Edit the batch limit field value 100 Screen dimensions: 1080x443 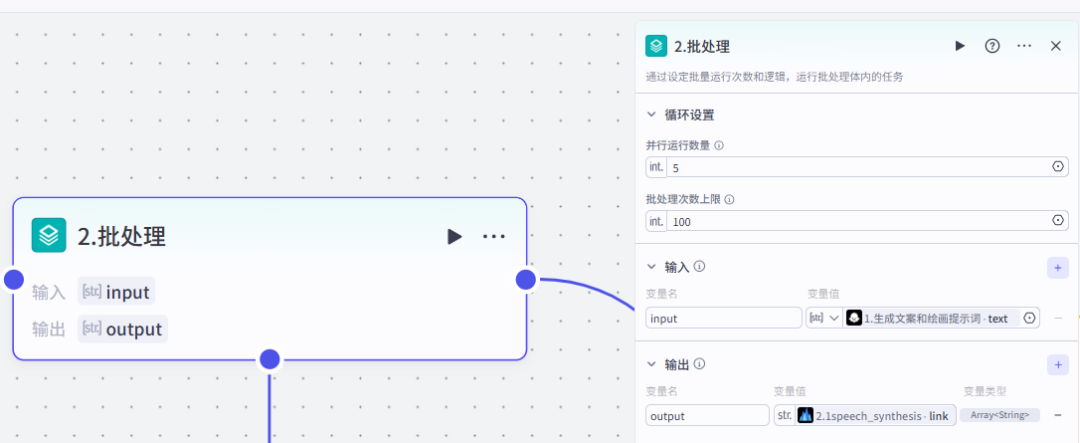[858, 221]
